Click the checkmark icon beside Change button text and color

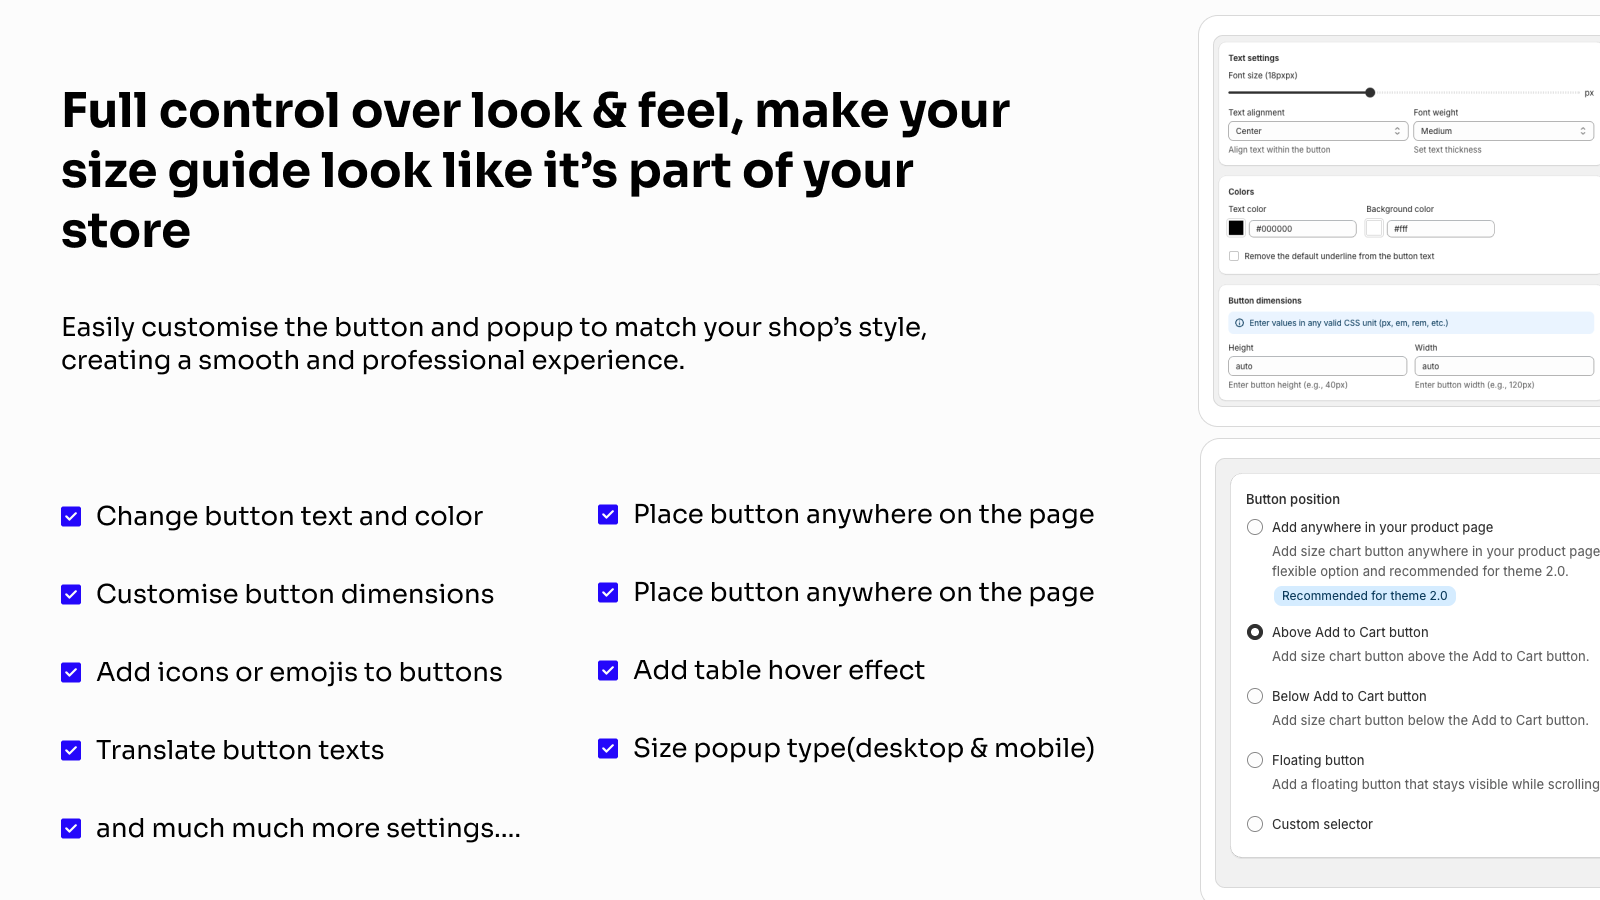tap(71, 517)
